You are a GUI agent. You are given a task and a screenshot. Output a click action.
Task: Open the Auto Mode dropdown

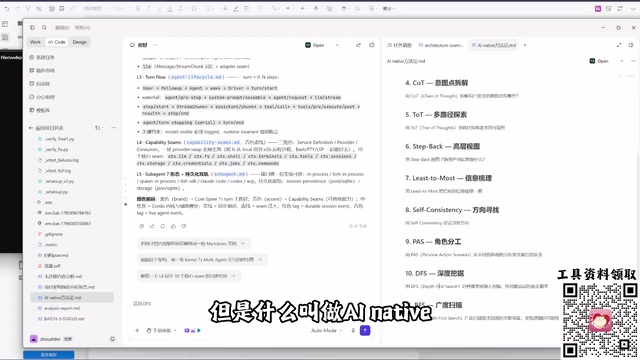click(326, 330)
